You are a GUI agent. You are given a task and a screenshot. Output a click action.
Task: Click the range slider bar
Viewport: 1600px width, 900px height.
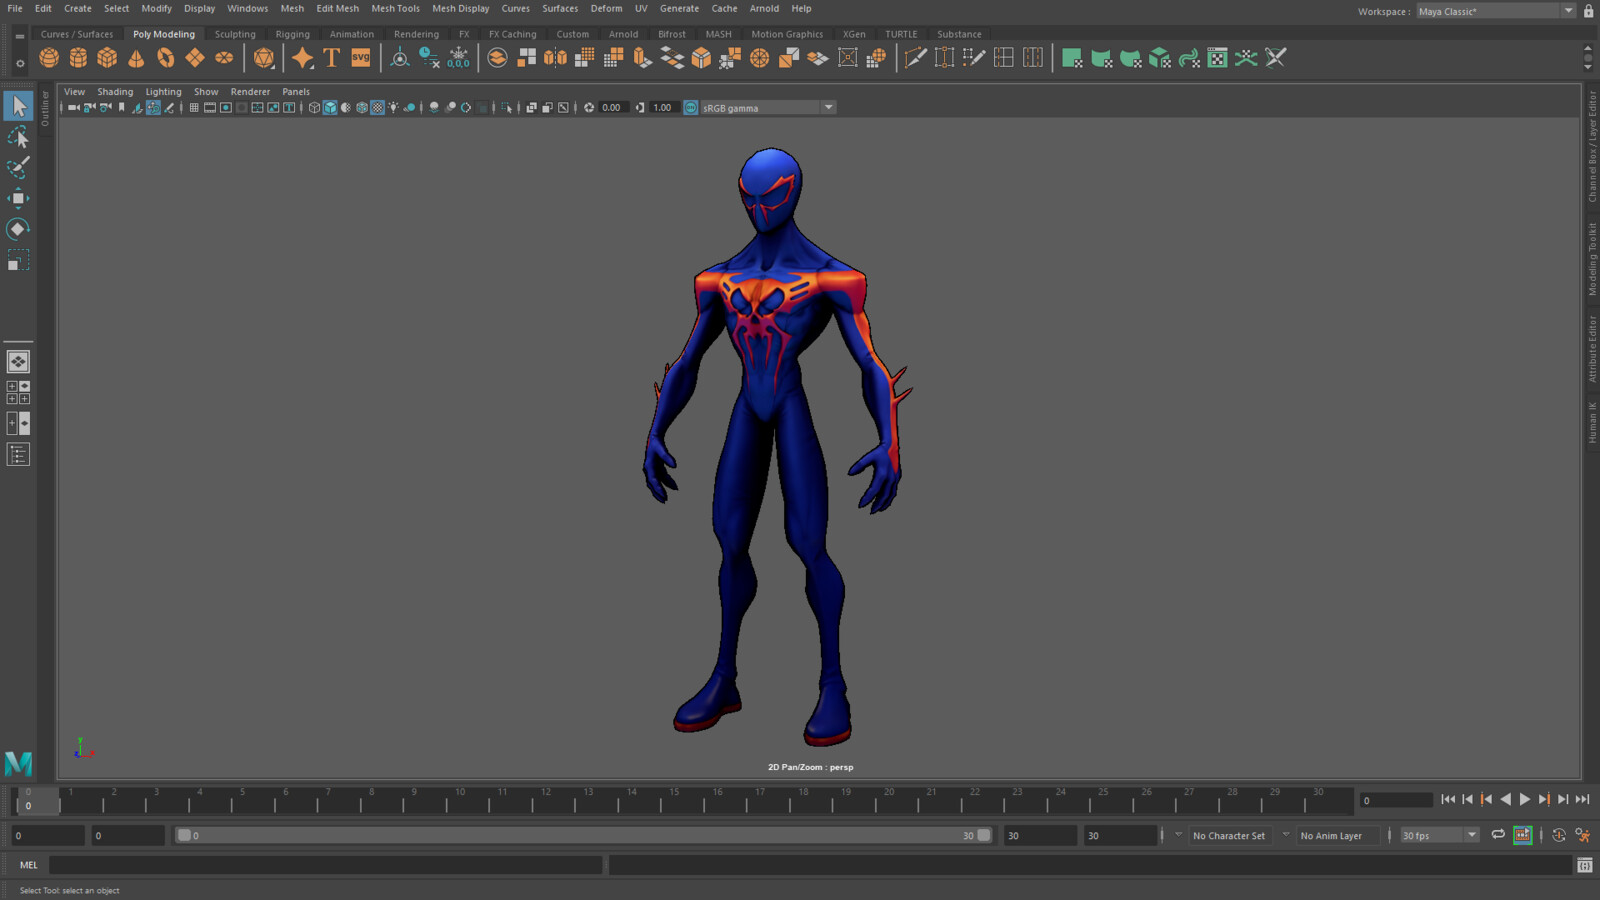[x=583, y=835]
